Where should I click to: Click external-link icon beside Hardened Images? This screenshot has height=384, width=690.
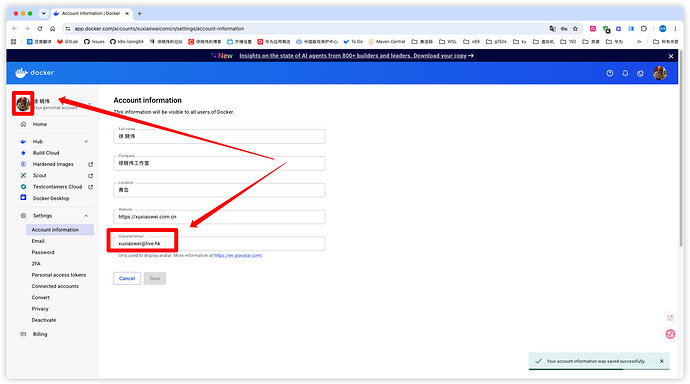click(91, 165)
